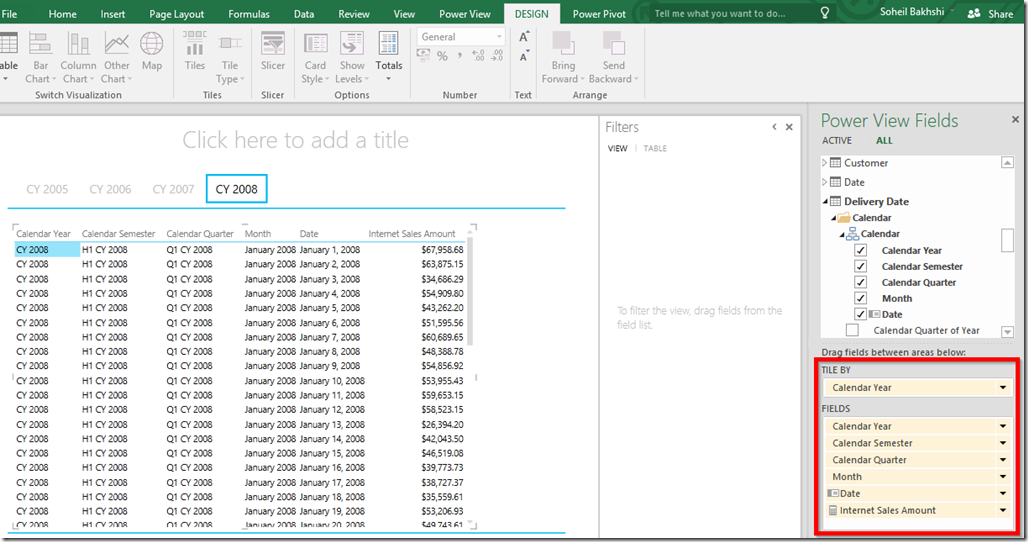
Task: Collapse the Calendar folder
Action: pyautogui.click(x=834, y=218)
